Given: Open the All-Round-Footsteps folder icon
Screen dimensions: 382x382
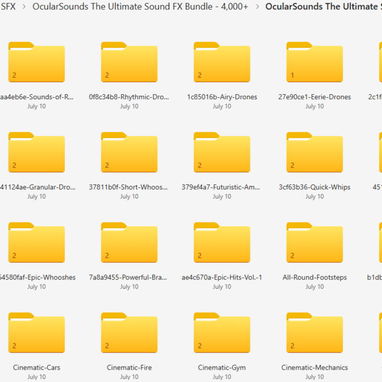Looking at the screenshot, I should click(314, 243).
